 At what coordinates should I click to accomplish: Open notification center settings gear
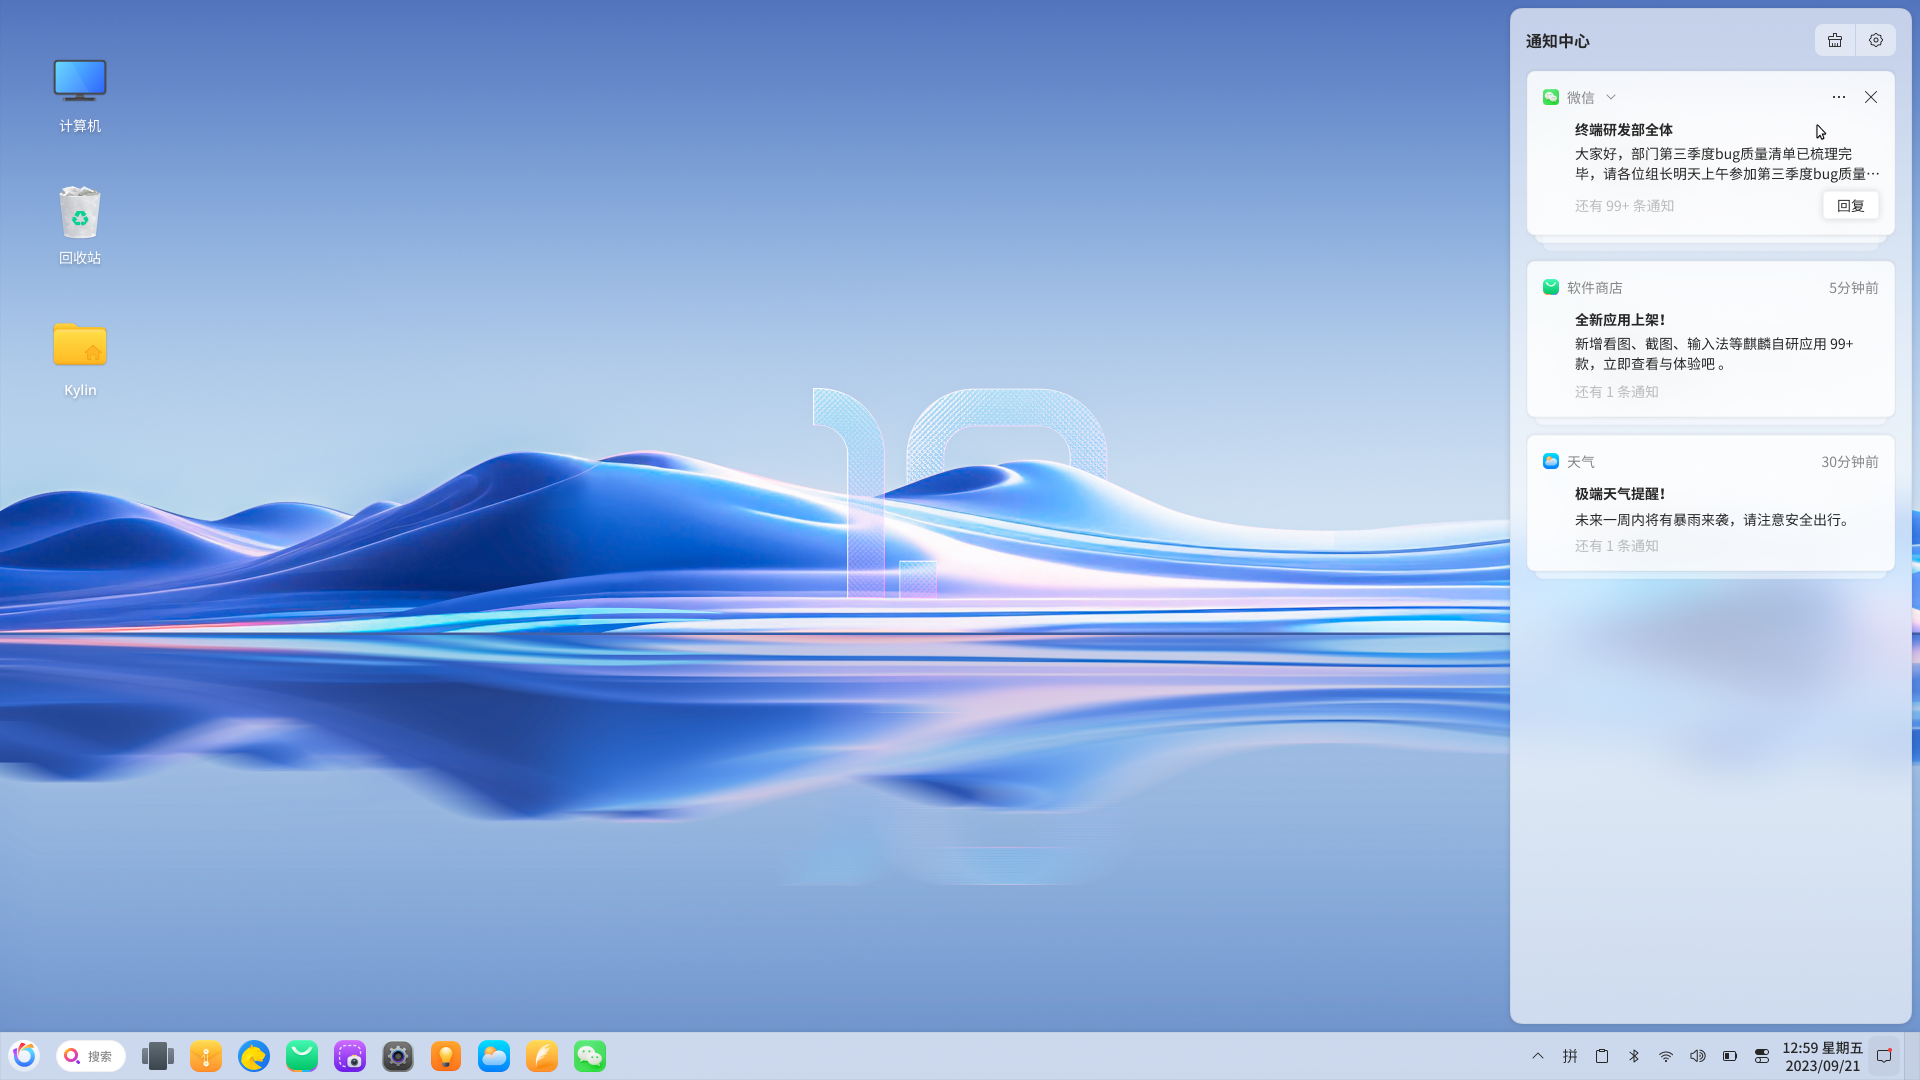tap(1876, 41)
